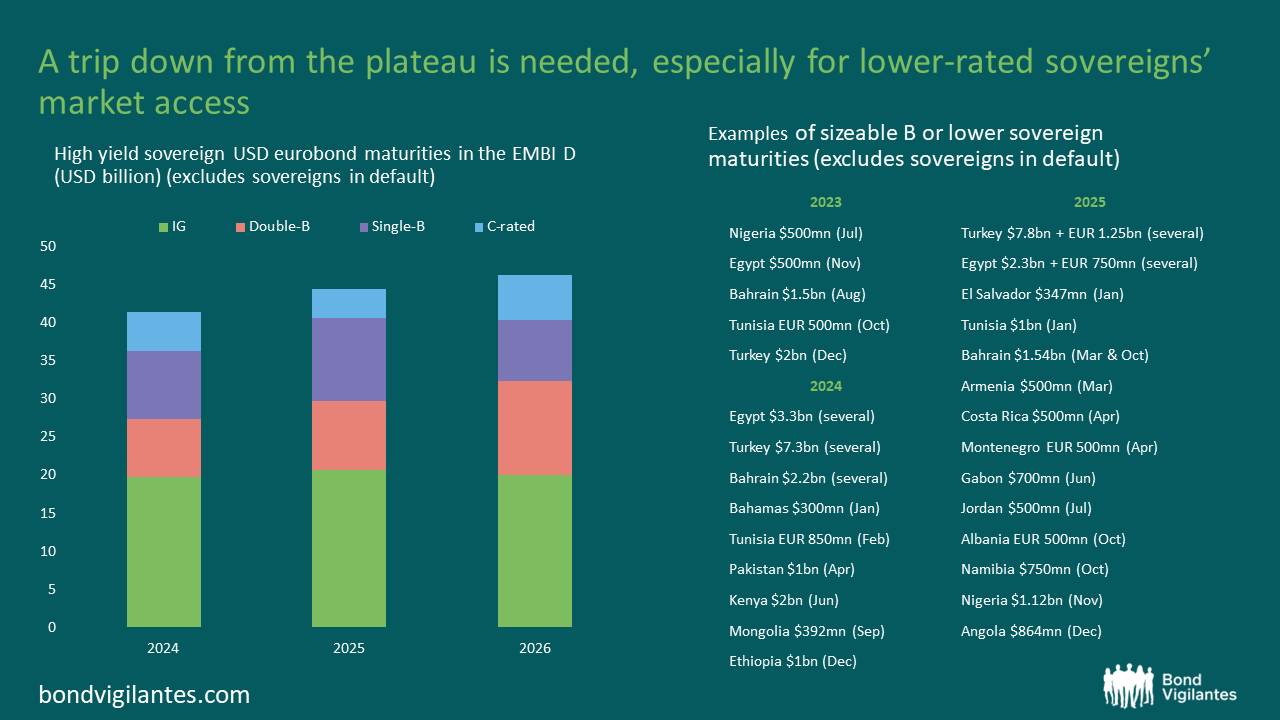Select 'Costa Rica $500mn (Apr)' entry
1280x720 pixels.
(1040, 416)
